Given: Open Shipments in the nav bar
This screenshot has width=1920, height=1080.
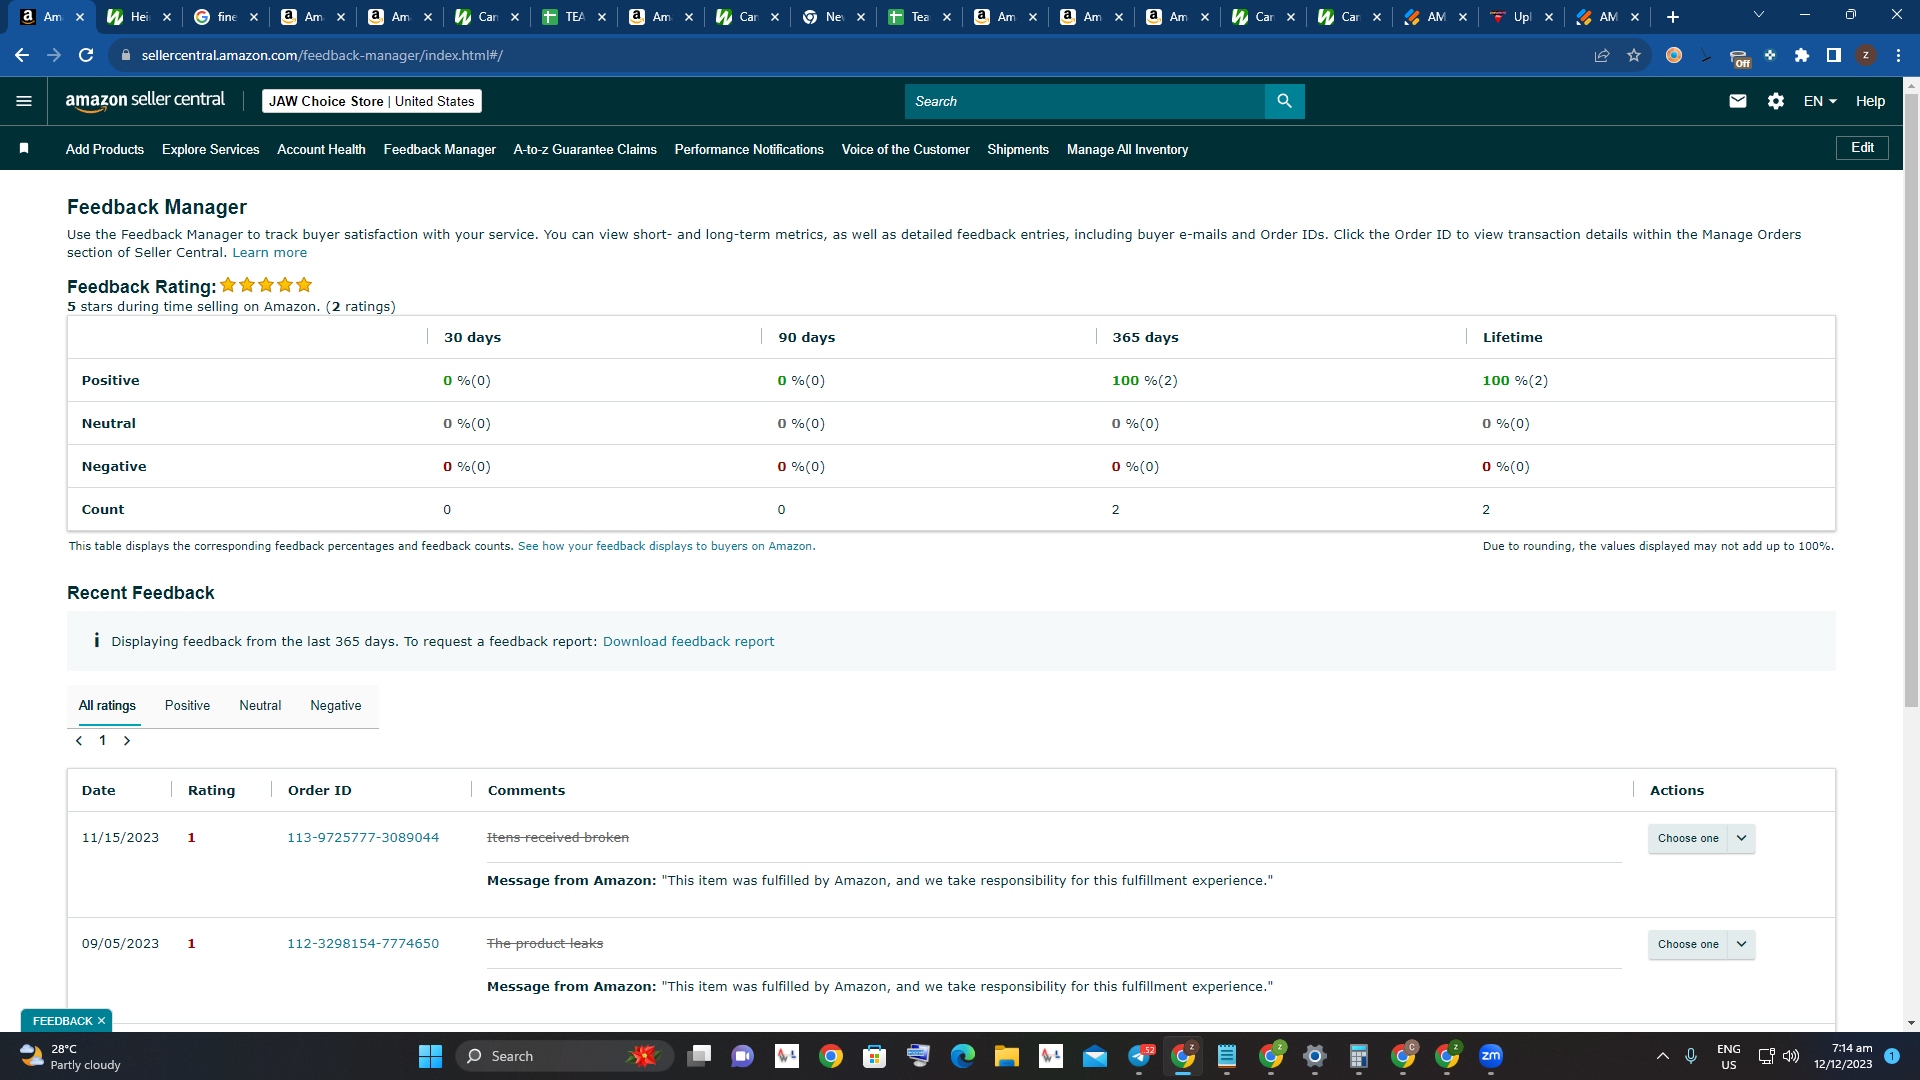Looking at the screenshot, I should tap(1018, 149).
